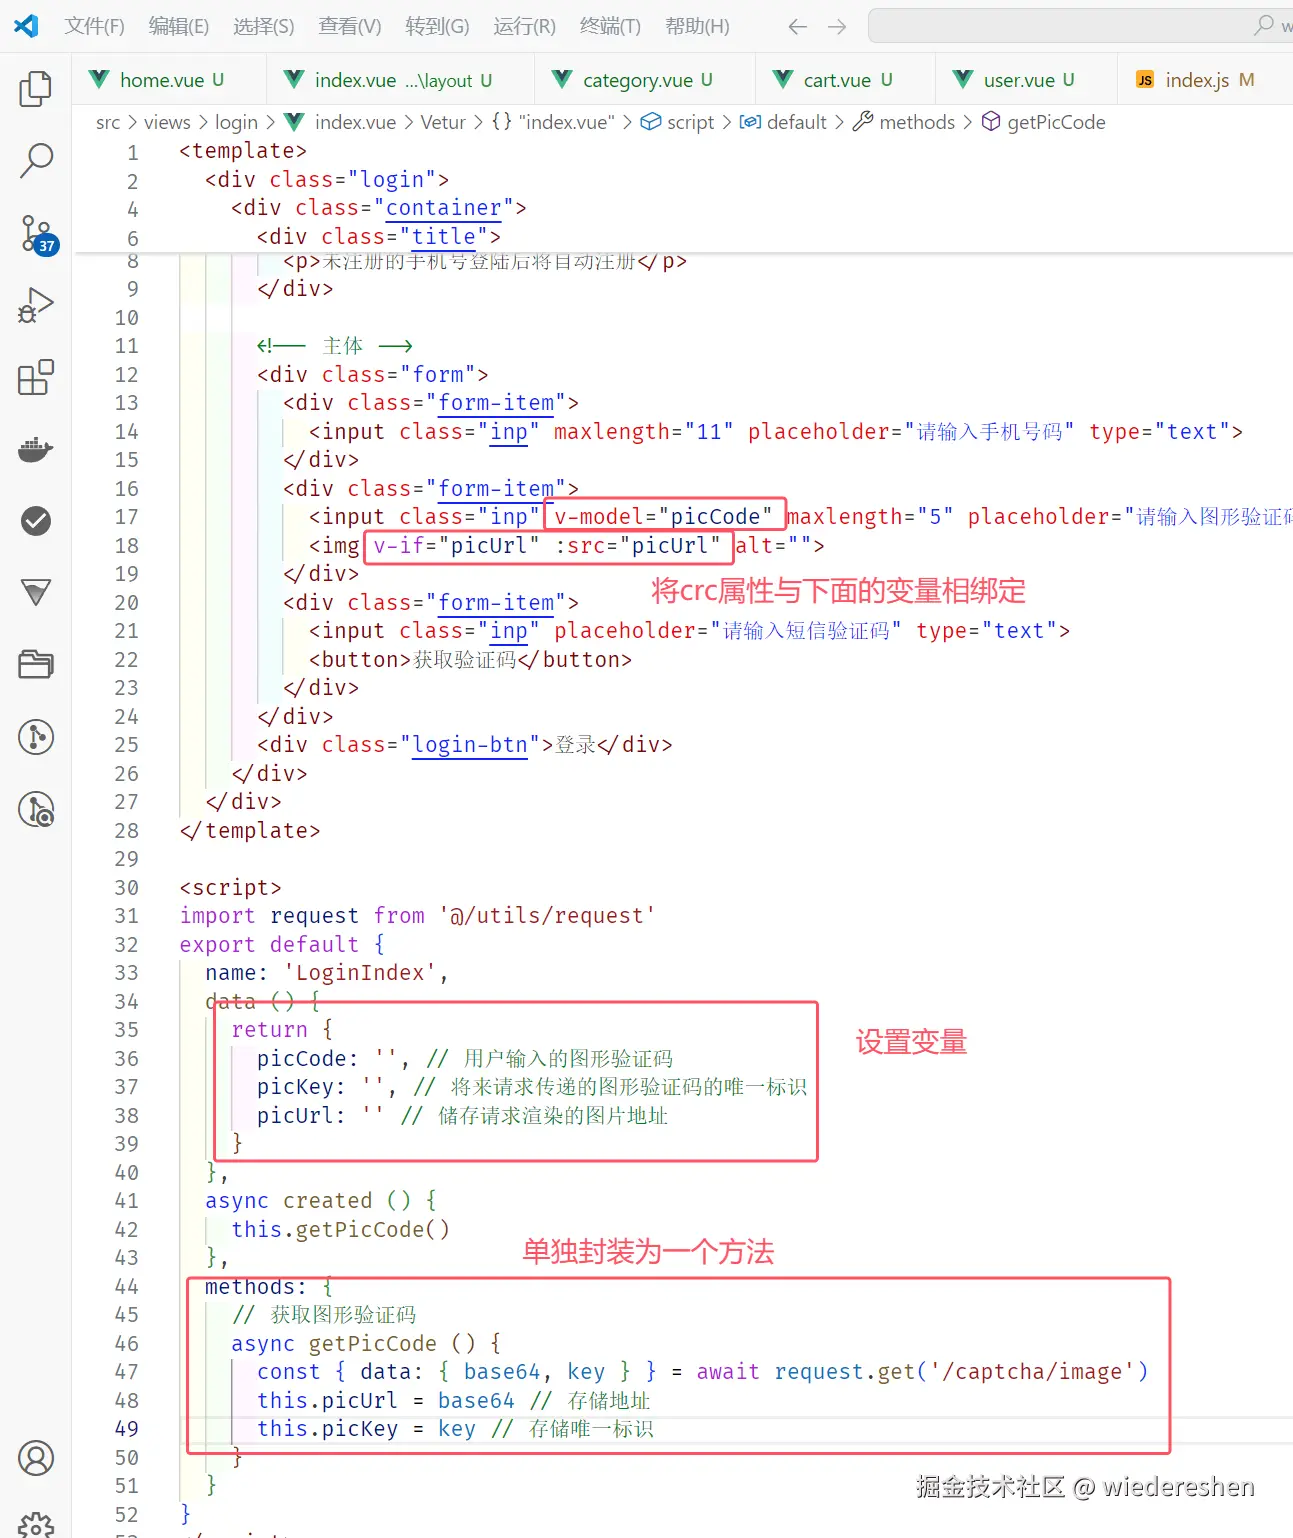Click this.getPicCode() call on line 42
This screenshot has width=1293, height=1538.
[x=341, y=1230]
